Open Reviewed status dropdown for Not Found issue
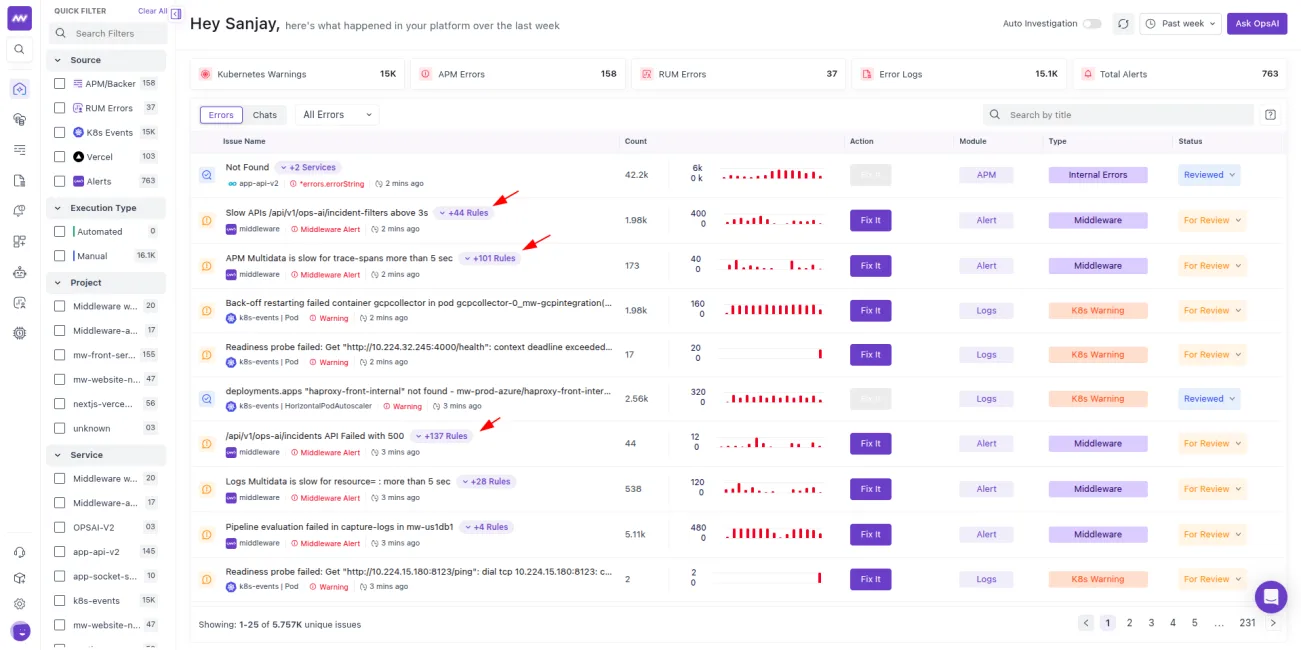The image size is (1301, 650). click(1209, 175)
